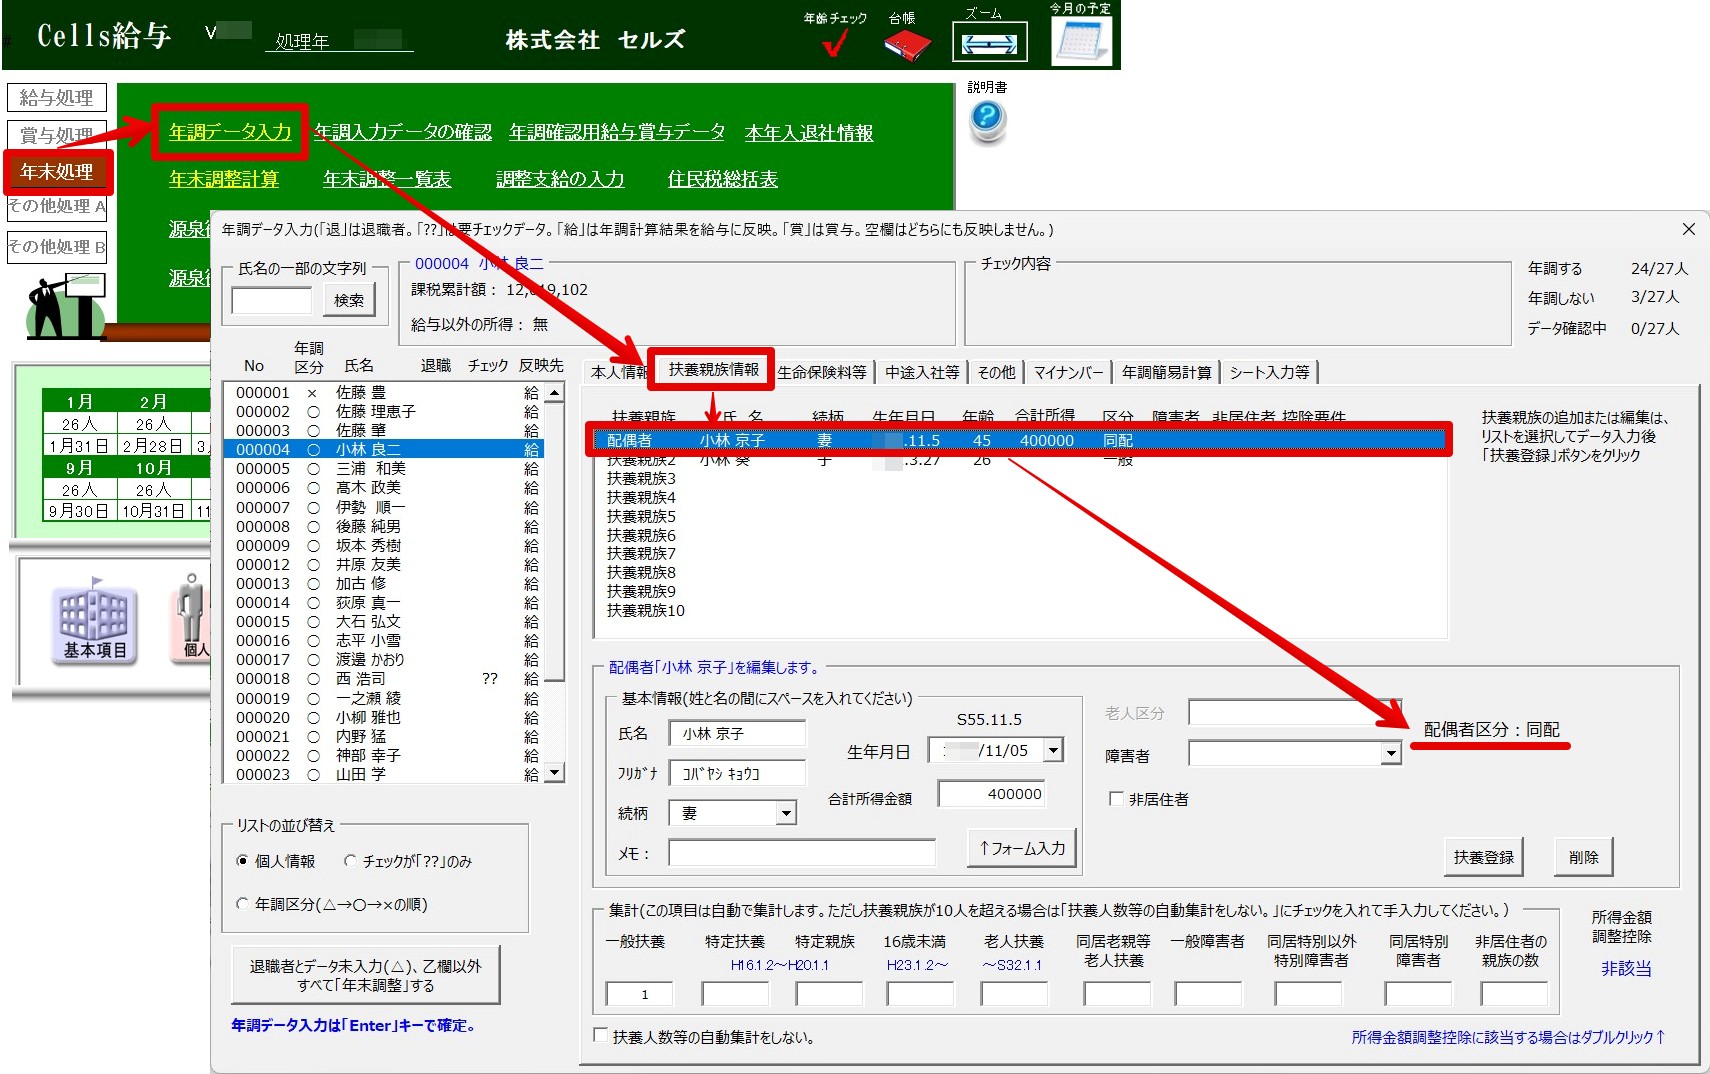Screen dimensions: 1710x1074
Task: Select the チェックが「??」のみ radio option
Action: (350, 861)
